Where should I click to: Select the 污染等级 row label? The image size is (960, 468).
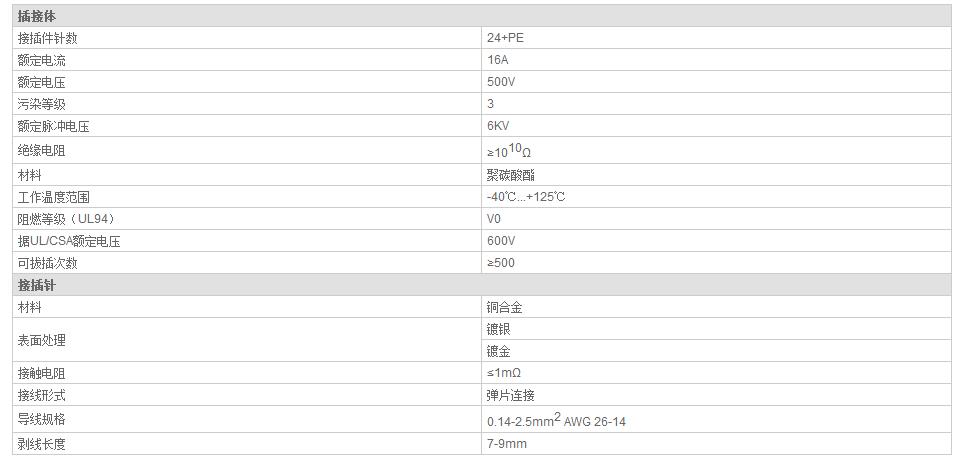41,104
